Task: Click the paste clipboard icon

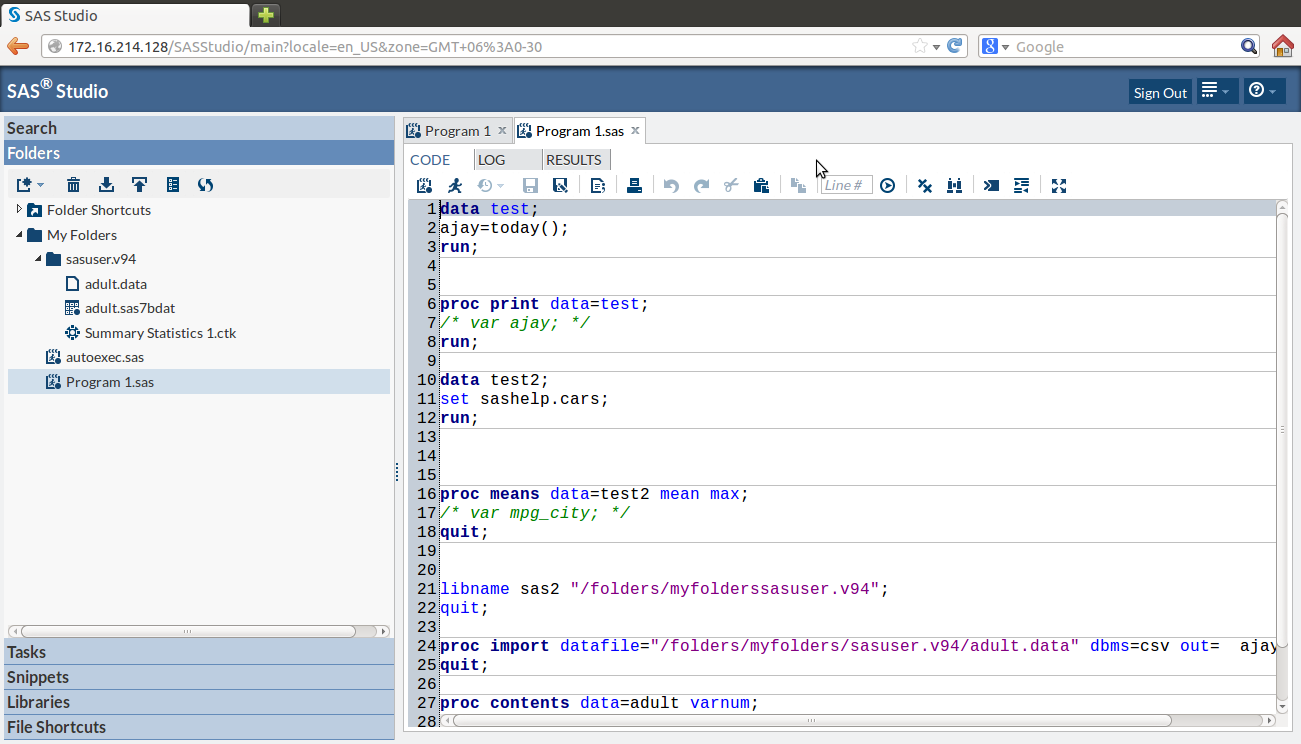Action: click(761, 185)
